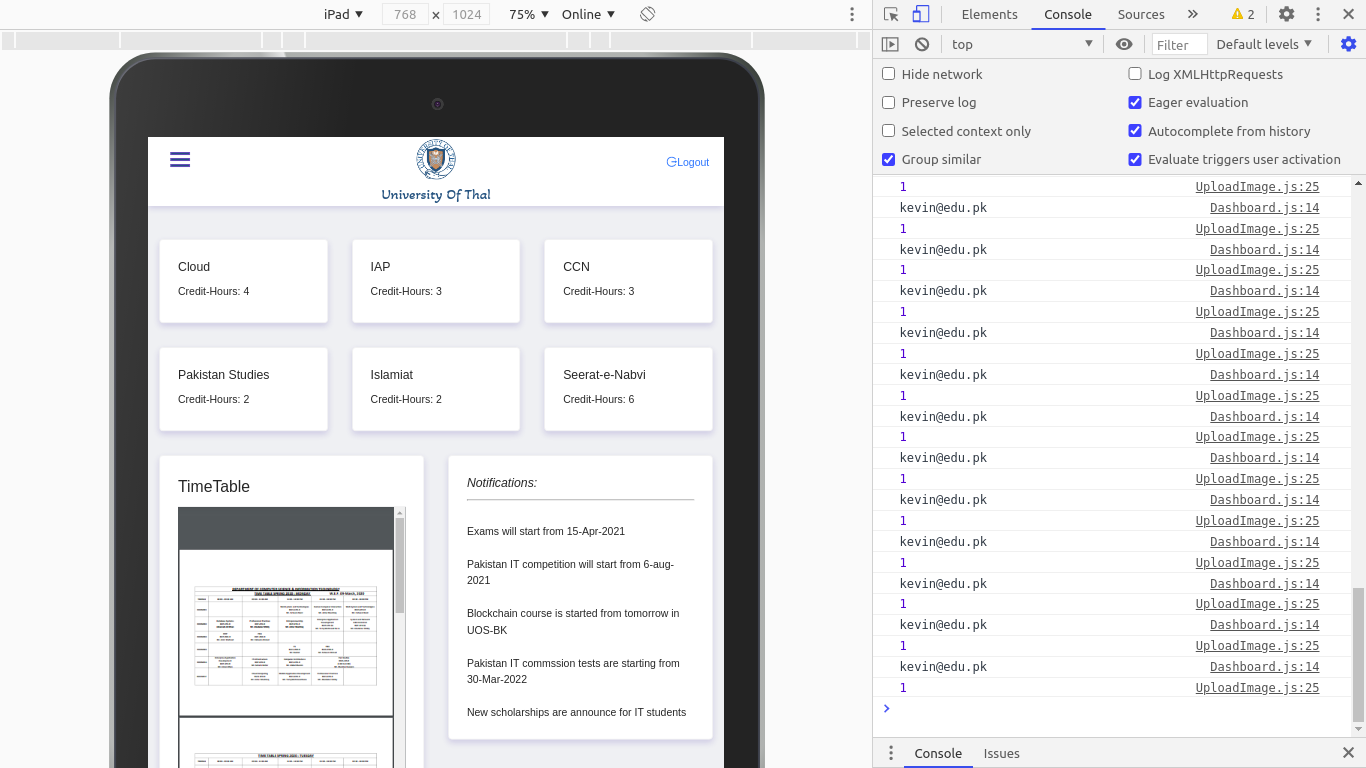1366x768 pixels.
Task: Switch to the Issues drawer tab
Action: (1001, 753)
